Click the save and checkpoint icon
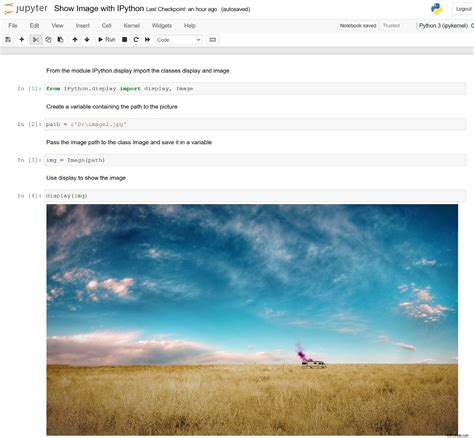This screenshot has width=474, height=438. (x=8, y=40)
